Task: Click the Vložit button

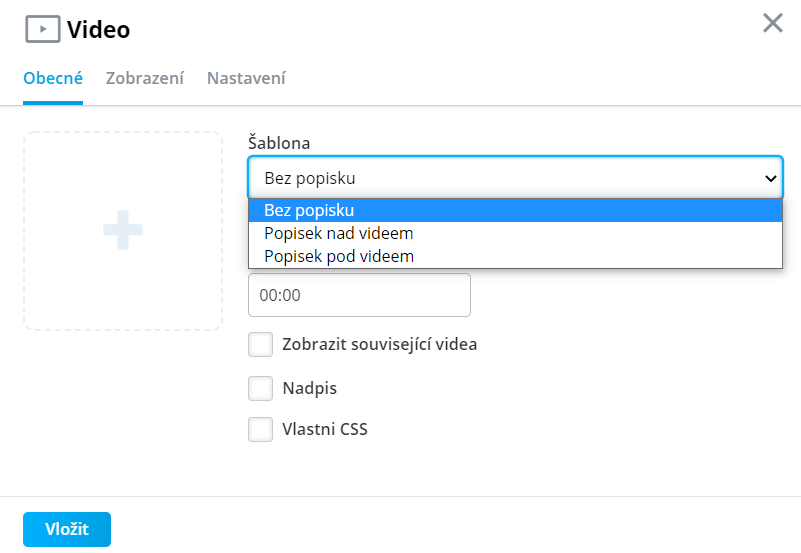Action: point(67,529)
